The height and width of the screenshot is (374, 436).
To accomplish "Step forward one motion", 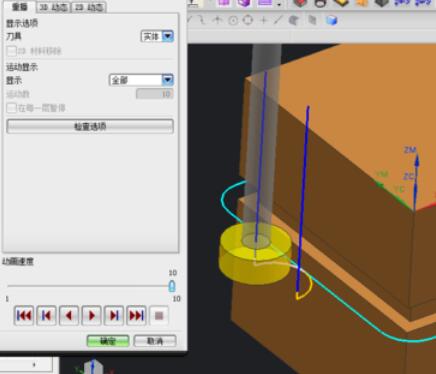I will [x=114, y=315].
